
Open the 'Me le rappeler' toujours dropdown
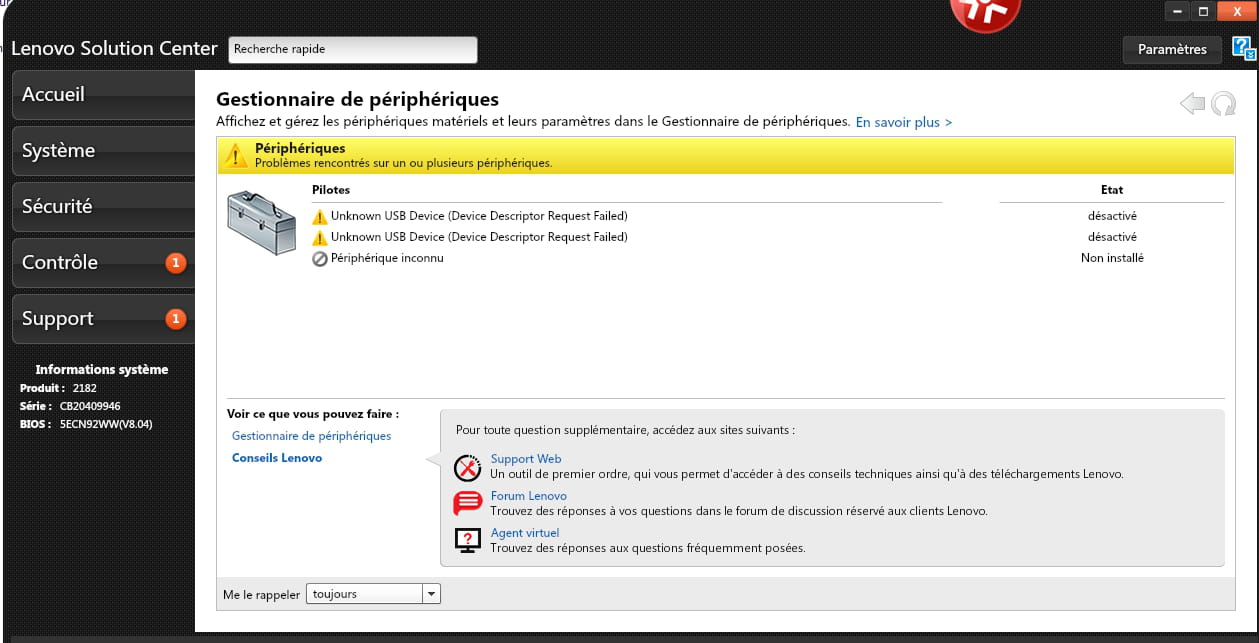coord(373,594)
